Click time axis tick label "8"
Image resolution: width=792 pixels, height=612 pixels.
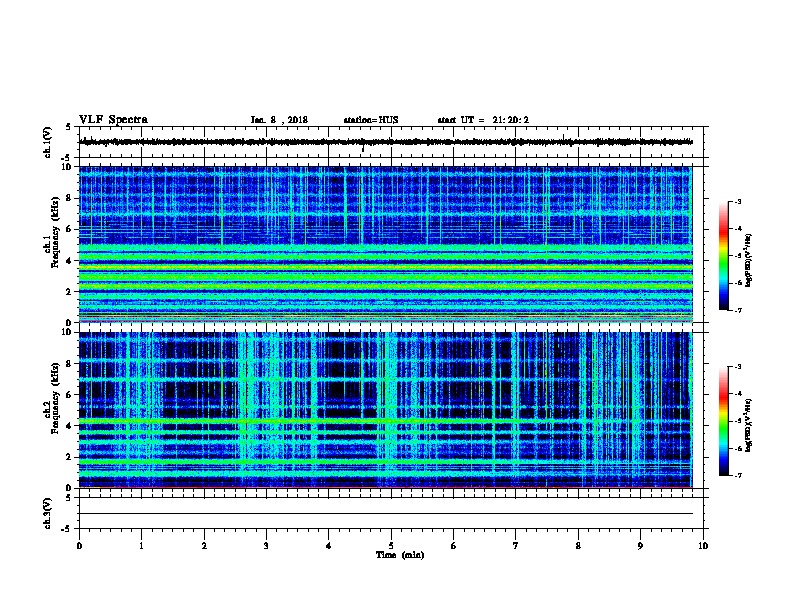click(x=578, y=546)
